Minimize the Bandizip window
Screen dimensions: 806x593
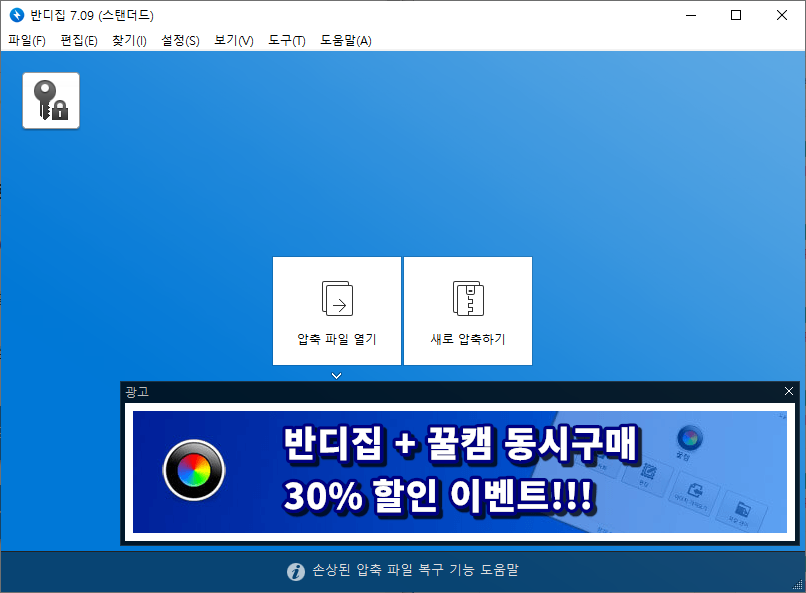point(691,15)
